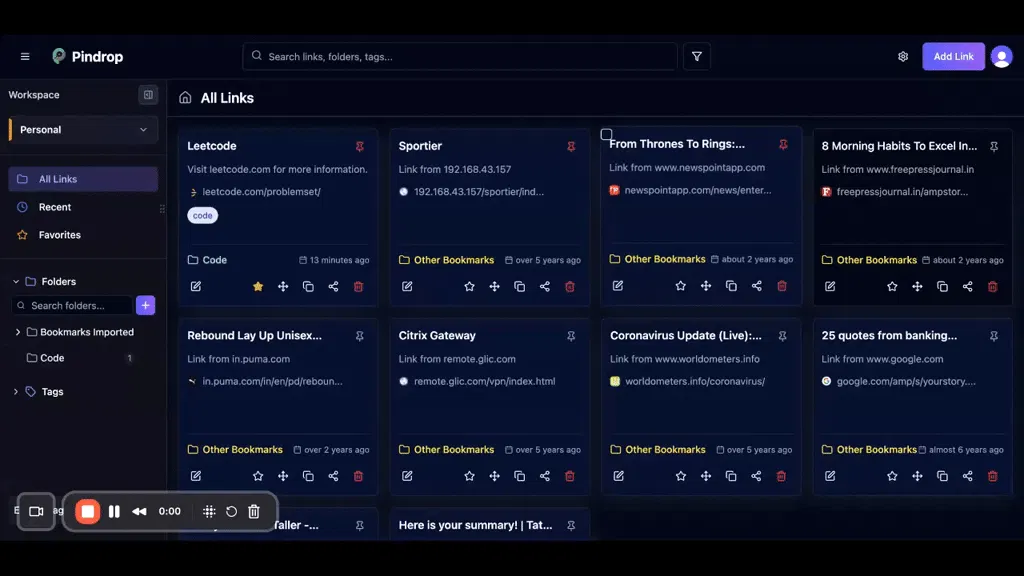1024x576 pixels.
Task: Copy the From Thrones To Rings link
Action: (x=731, y=286)
